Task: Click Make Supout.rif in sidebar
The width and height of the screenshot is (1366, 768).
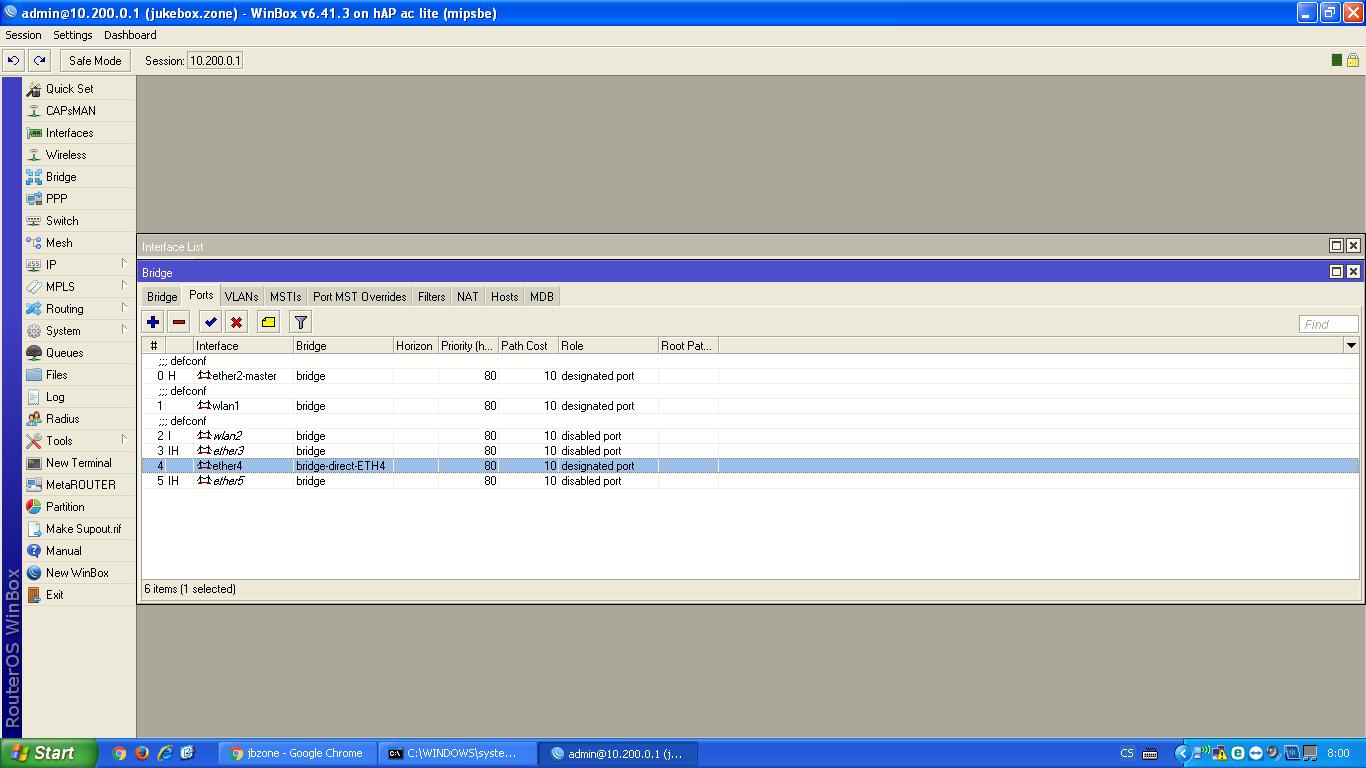Action: (x=79, y=529)
